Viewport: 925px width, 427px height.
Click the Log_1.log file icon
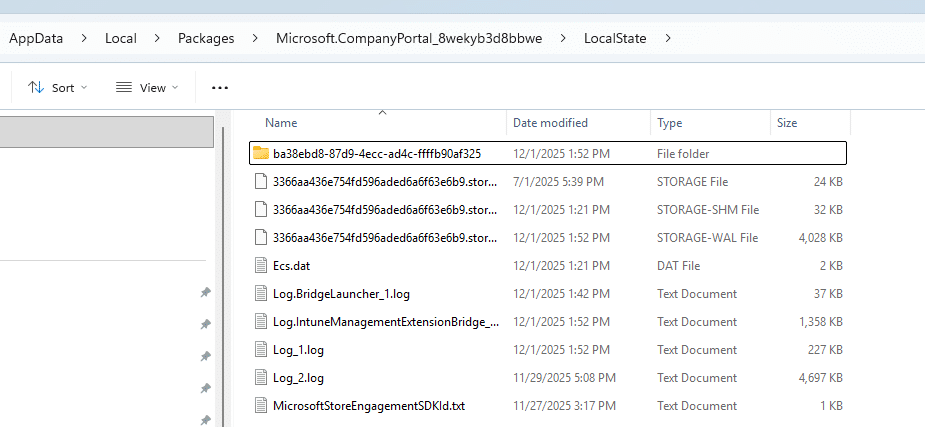[261, 350]
